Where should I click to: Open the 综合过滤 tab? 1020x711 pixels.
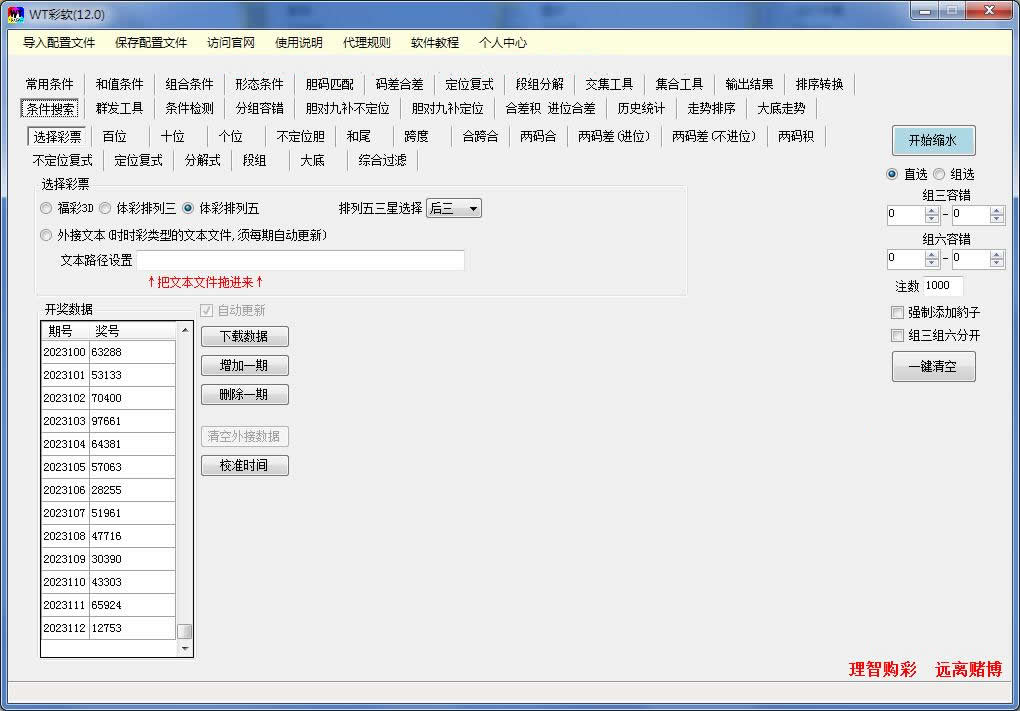click(381, 159)
